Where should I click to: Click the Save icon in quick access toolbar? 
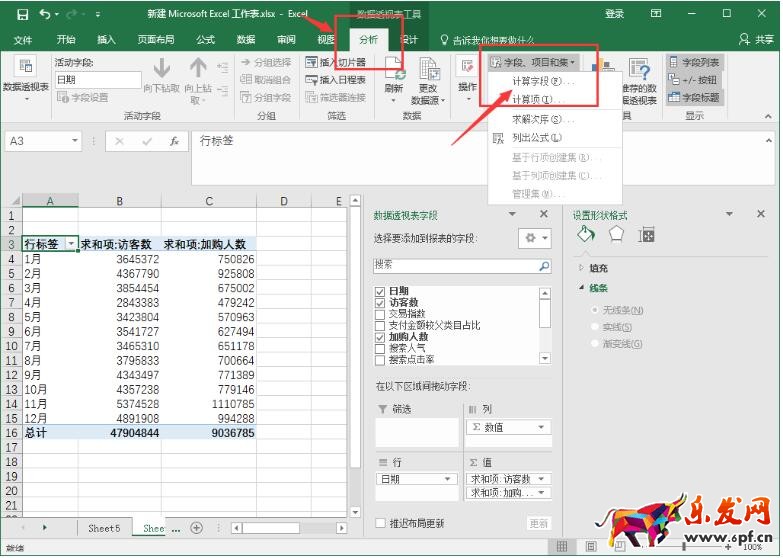[x=21, y=14]
